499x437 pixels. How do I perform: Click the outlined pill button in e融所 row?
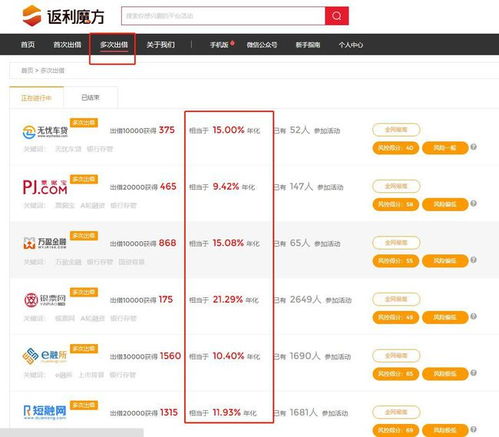(x=396, y=355)
